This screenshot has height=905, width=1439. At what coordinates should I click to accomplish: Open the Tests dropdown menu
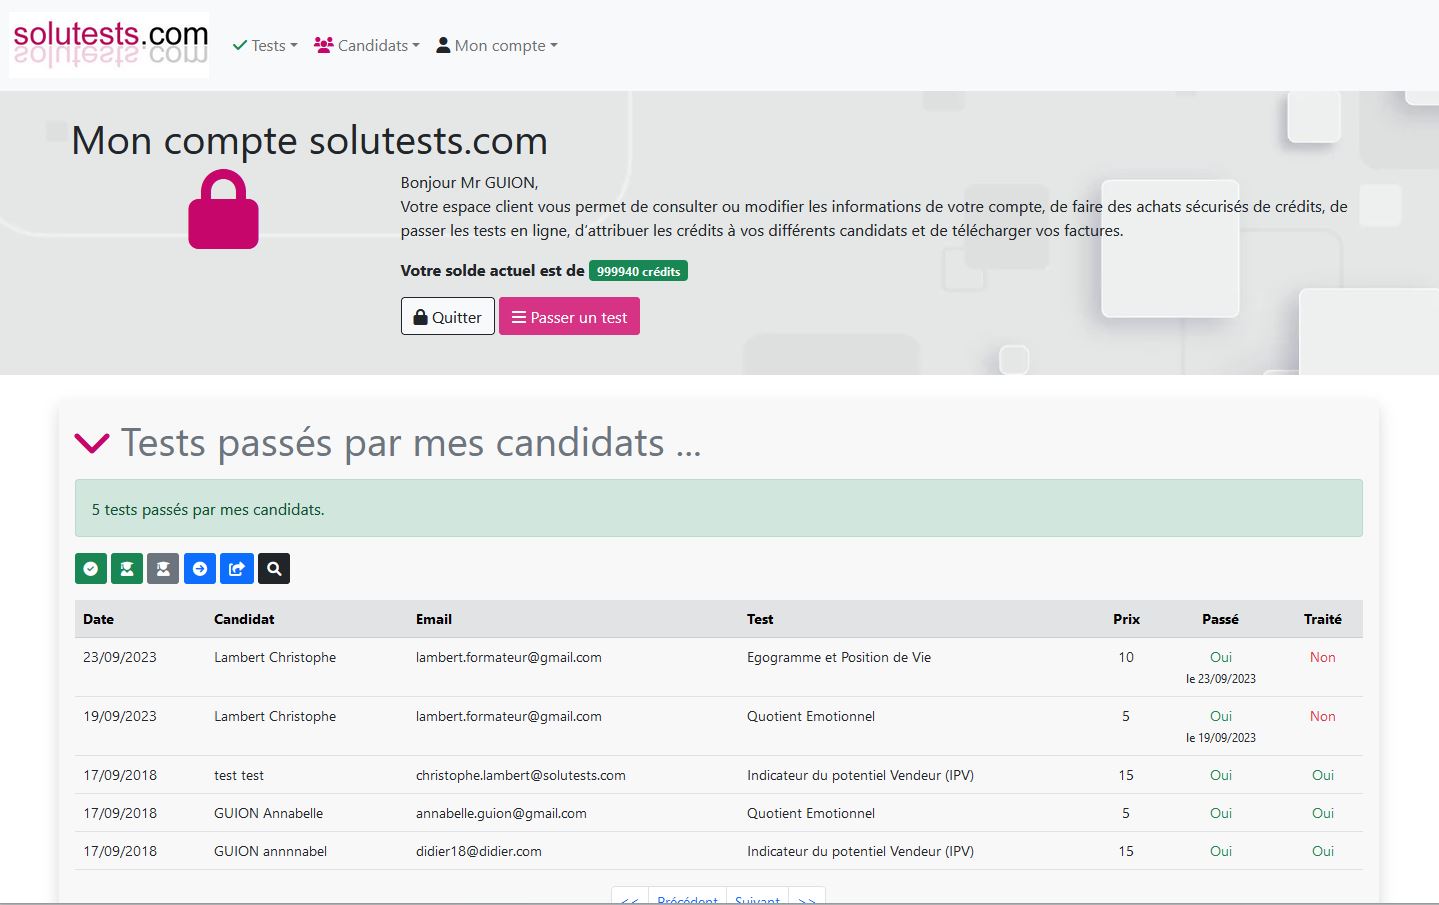pyautogui.click(x=265, y=45)
